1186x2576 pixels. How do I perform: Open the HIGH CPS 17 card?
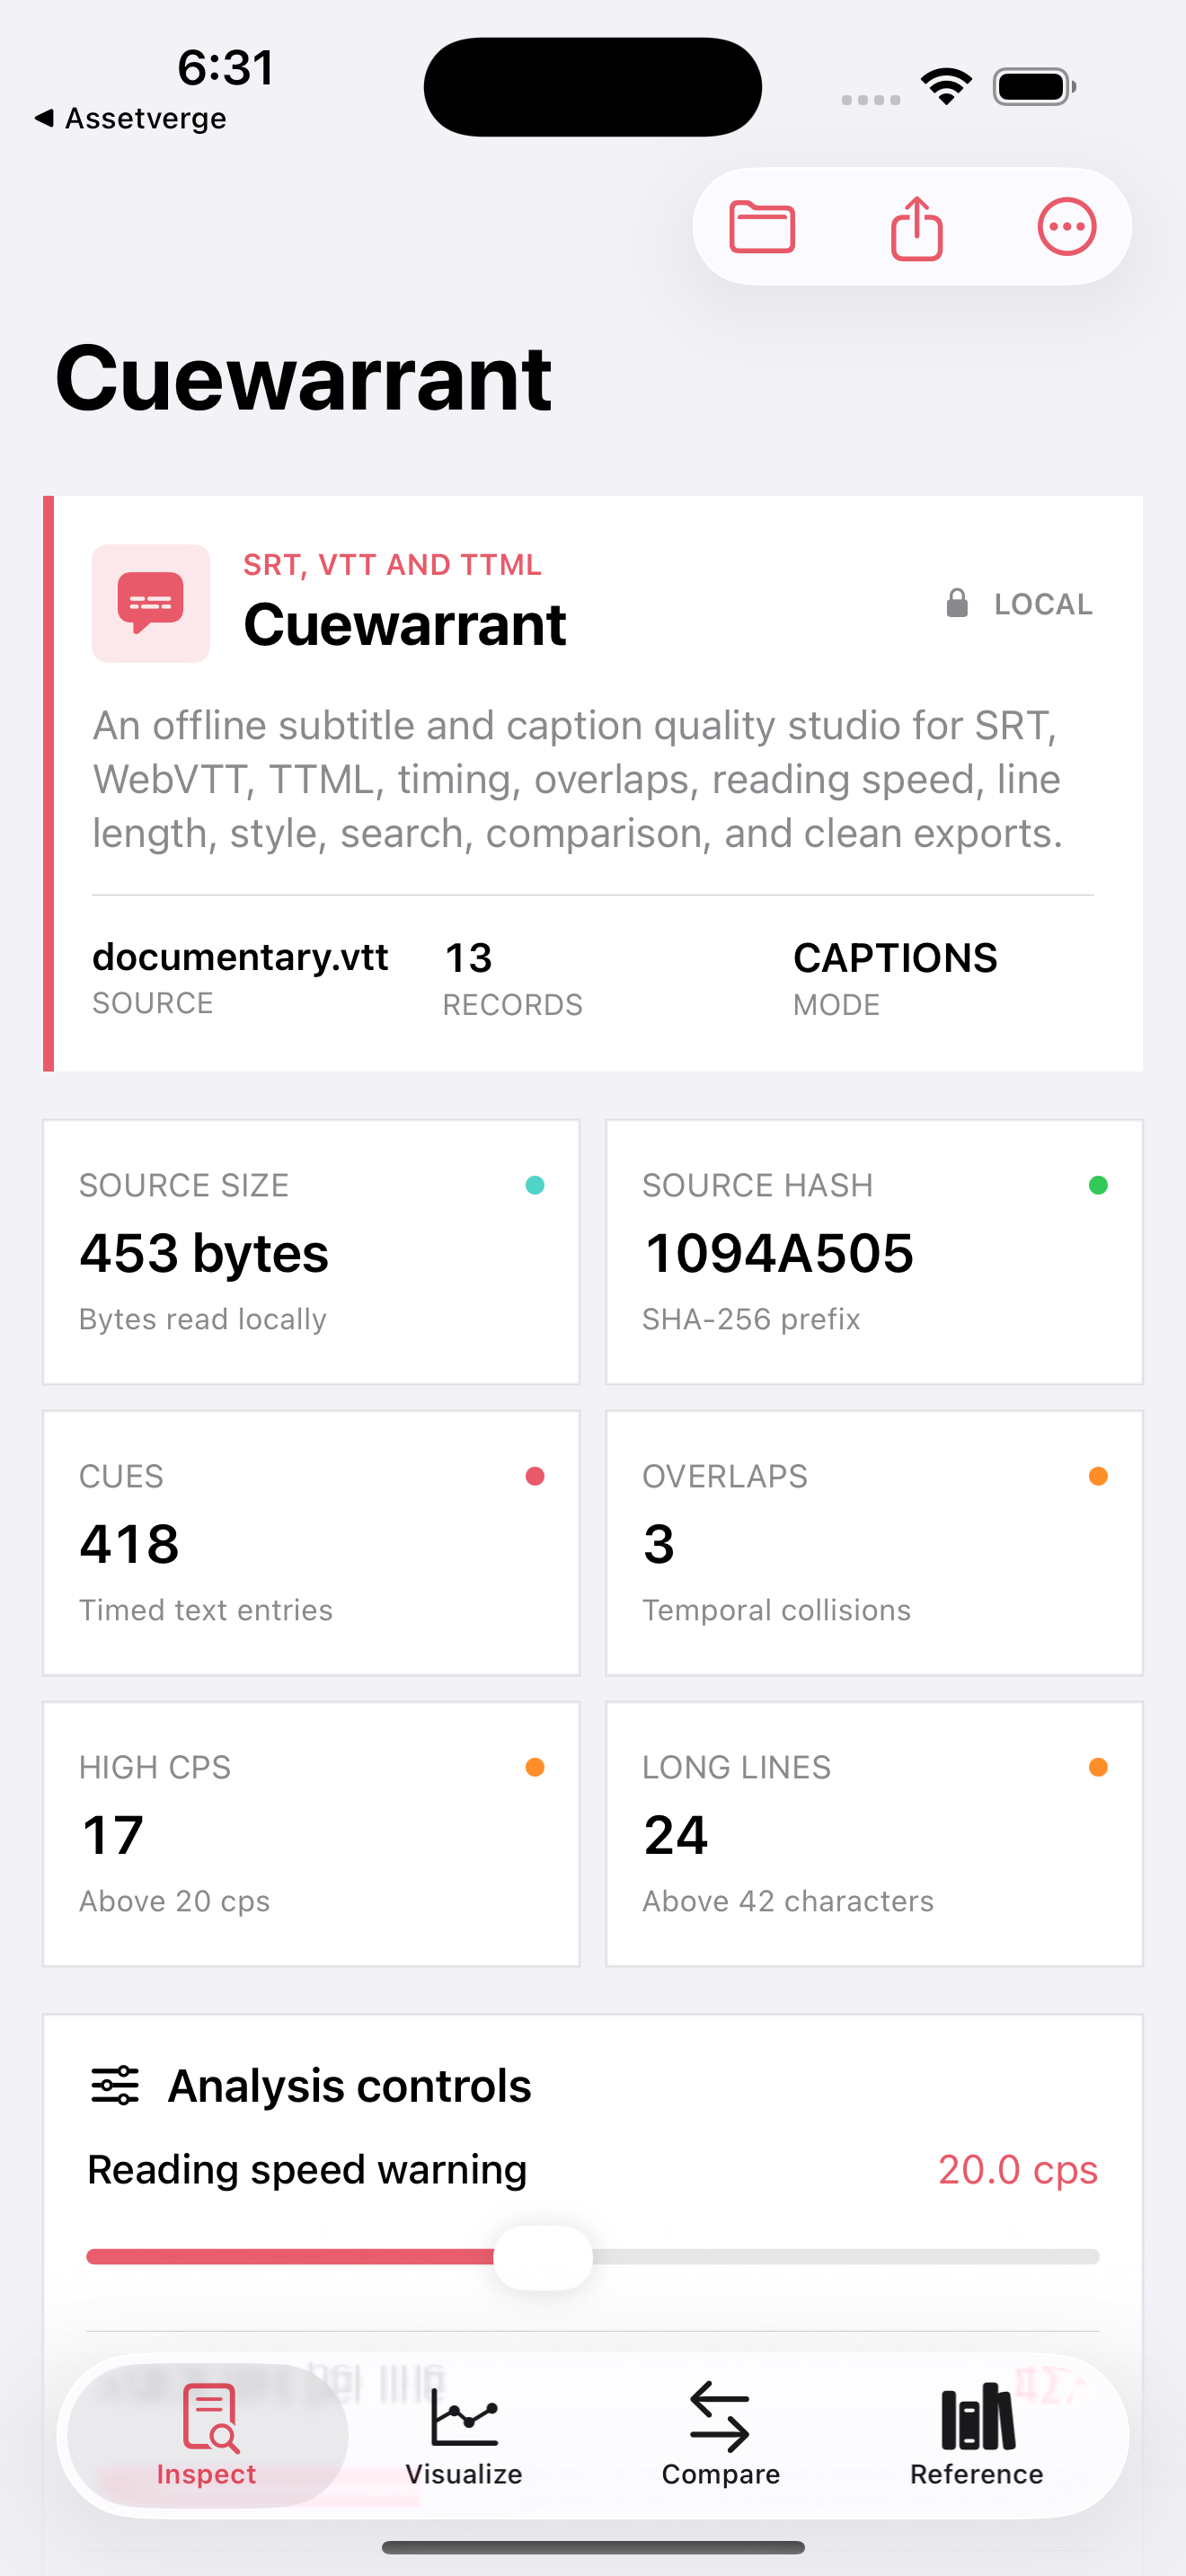click(311, 1834)
